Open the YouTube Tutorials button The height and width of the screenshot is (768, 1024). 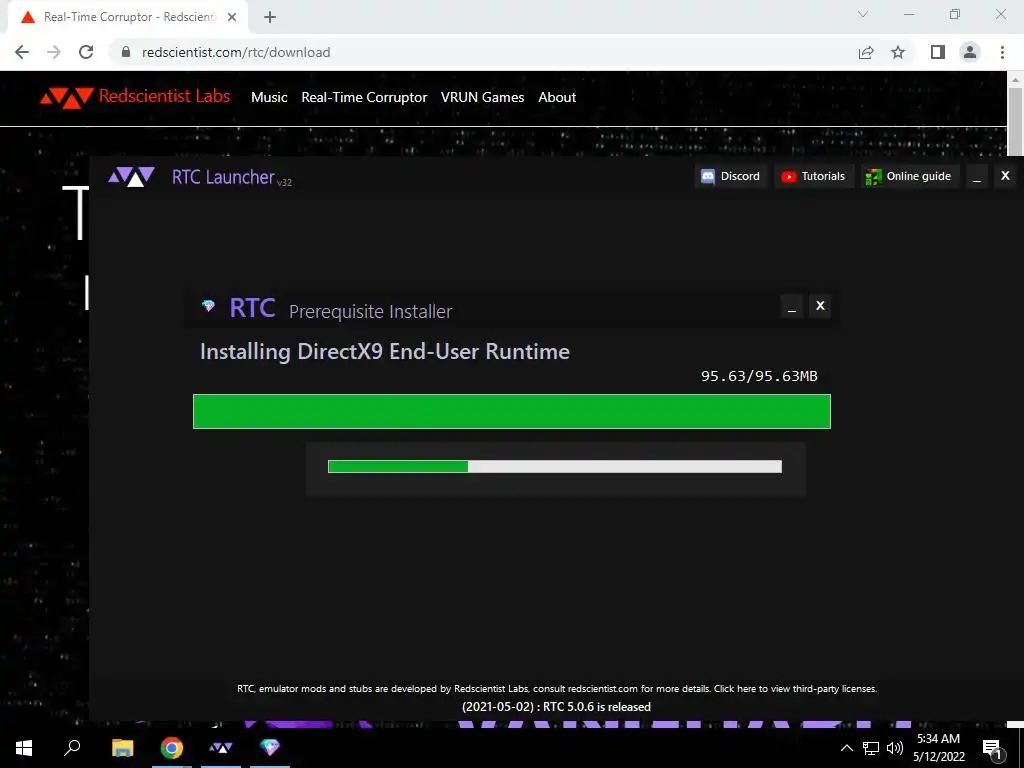pos(814,176)
